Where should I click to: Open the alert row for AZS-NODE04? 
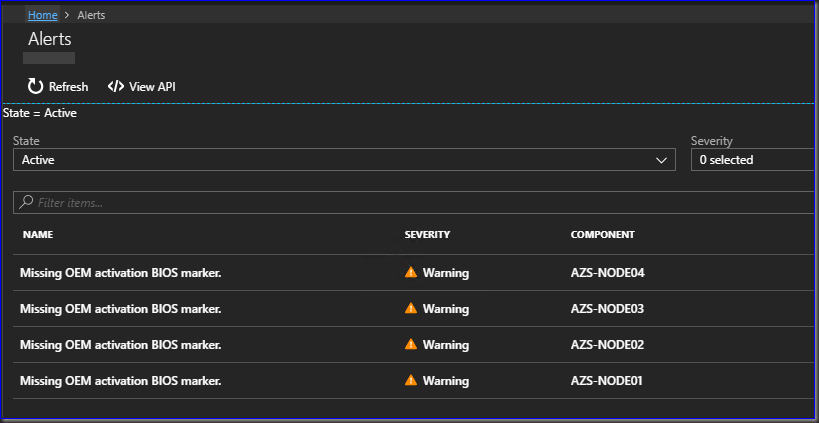pos(120,273)
